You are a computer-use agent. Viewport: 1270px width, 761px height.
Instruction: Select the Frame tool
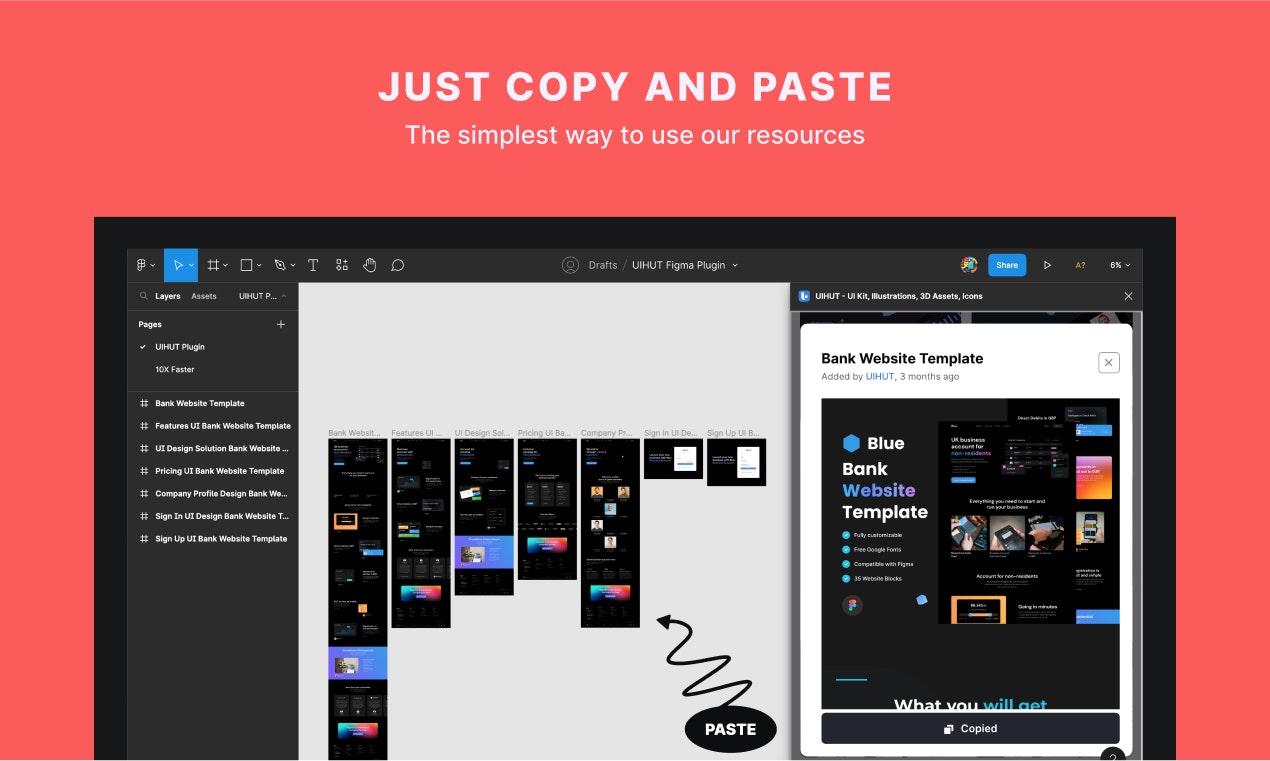coord(213,265)
